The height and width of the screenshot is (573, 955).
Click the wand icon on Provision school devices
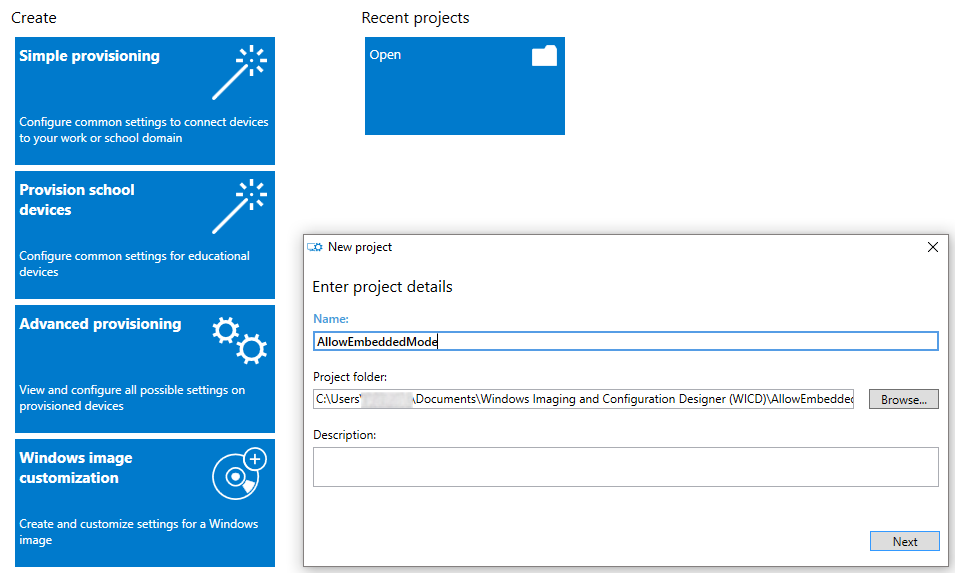[238, 206]
